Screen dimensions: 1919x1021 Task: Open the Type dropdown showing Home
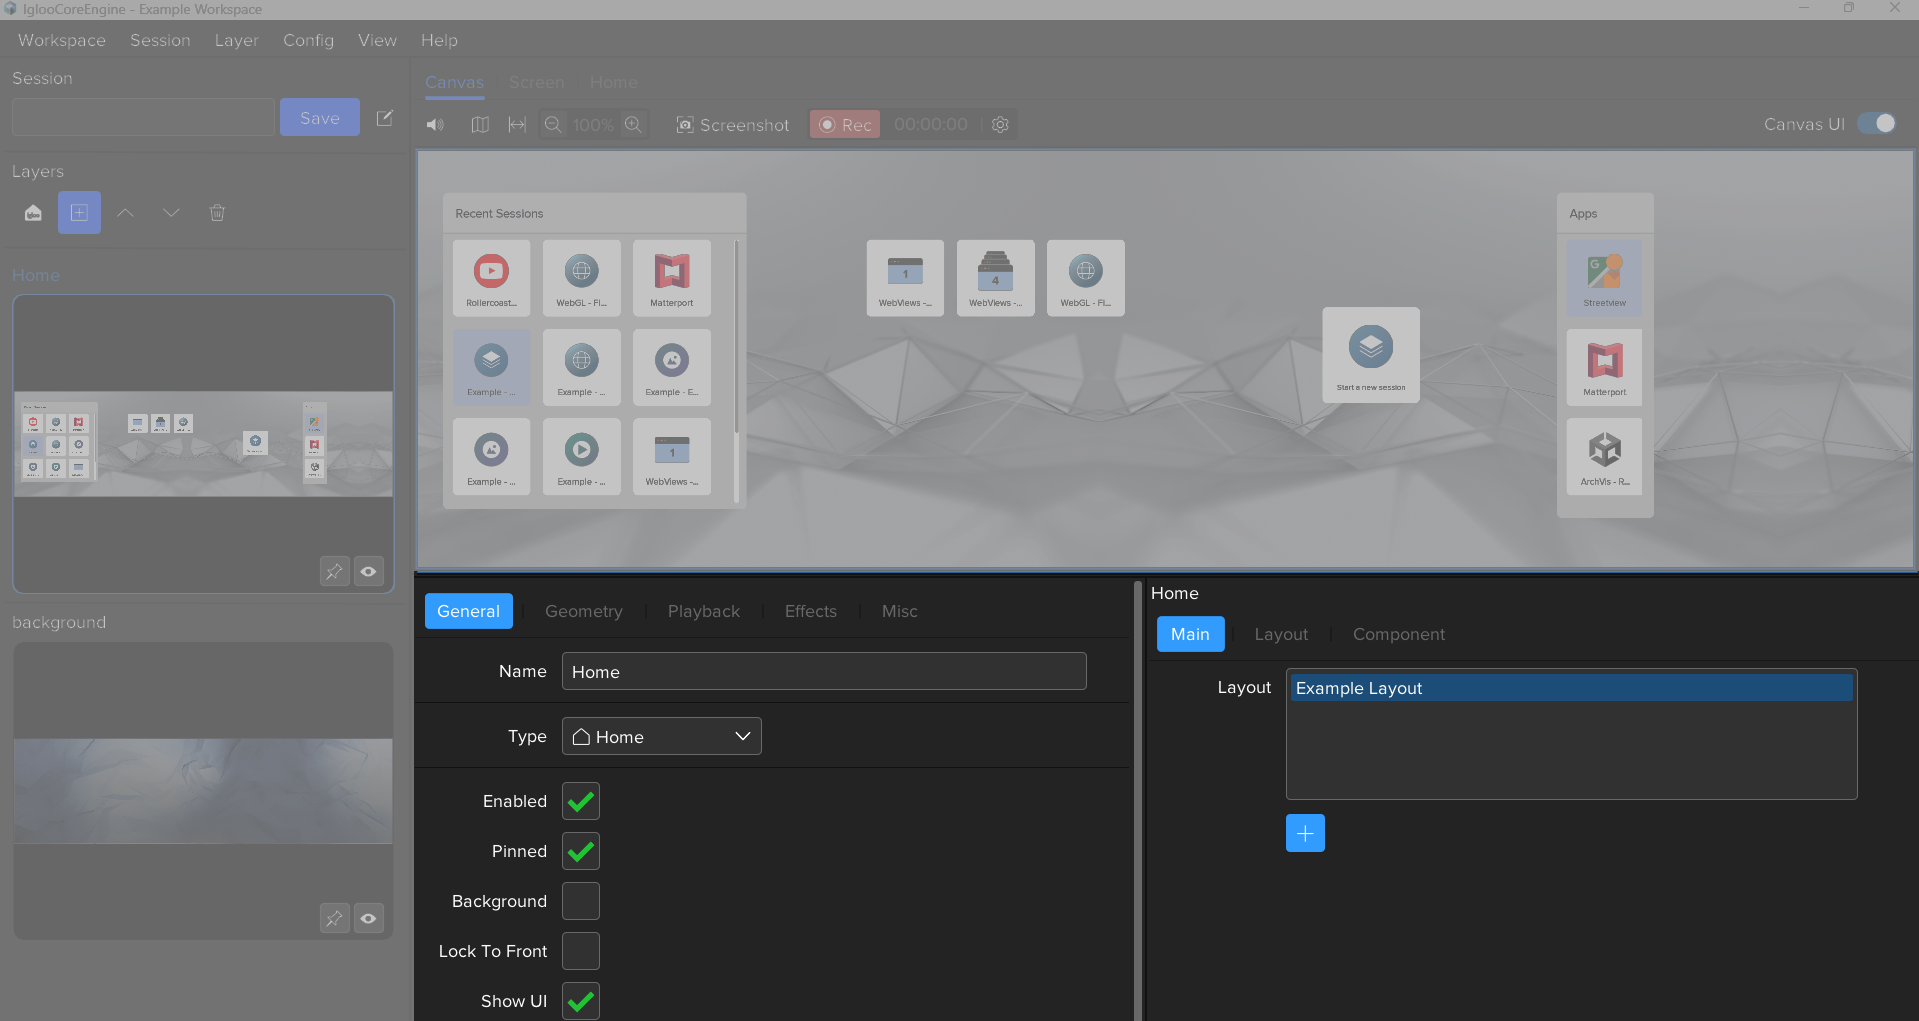pos(661,737)
